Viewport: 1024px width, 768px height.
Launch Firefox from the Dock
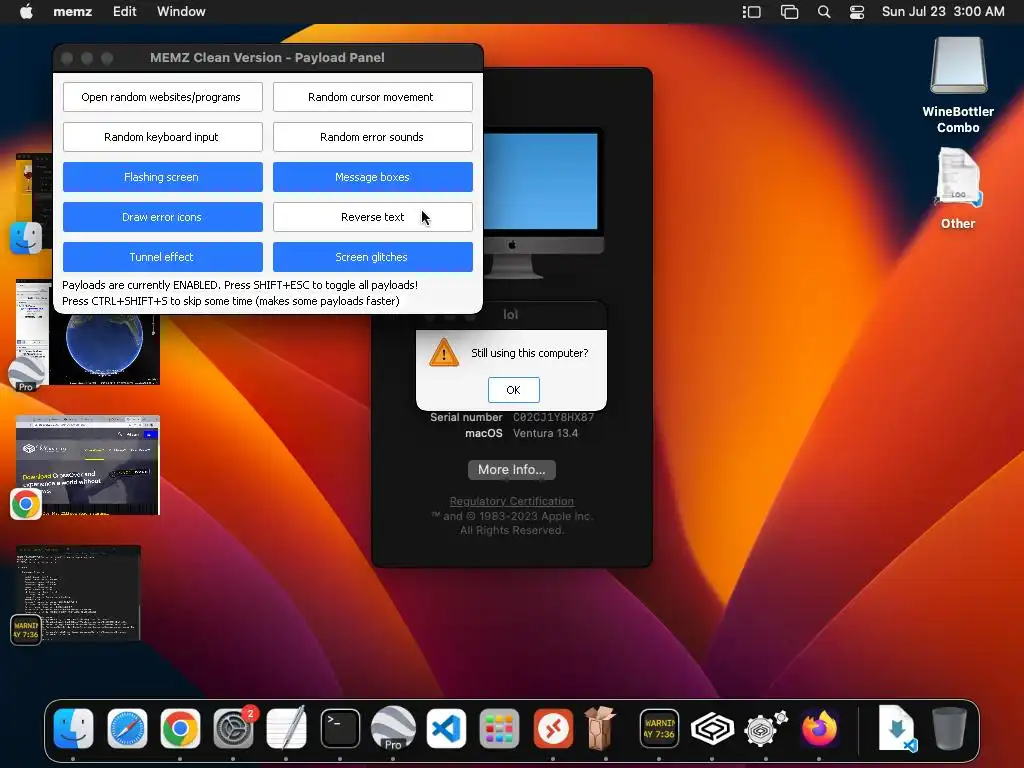(819, 728)
